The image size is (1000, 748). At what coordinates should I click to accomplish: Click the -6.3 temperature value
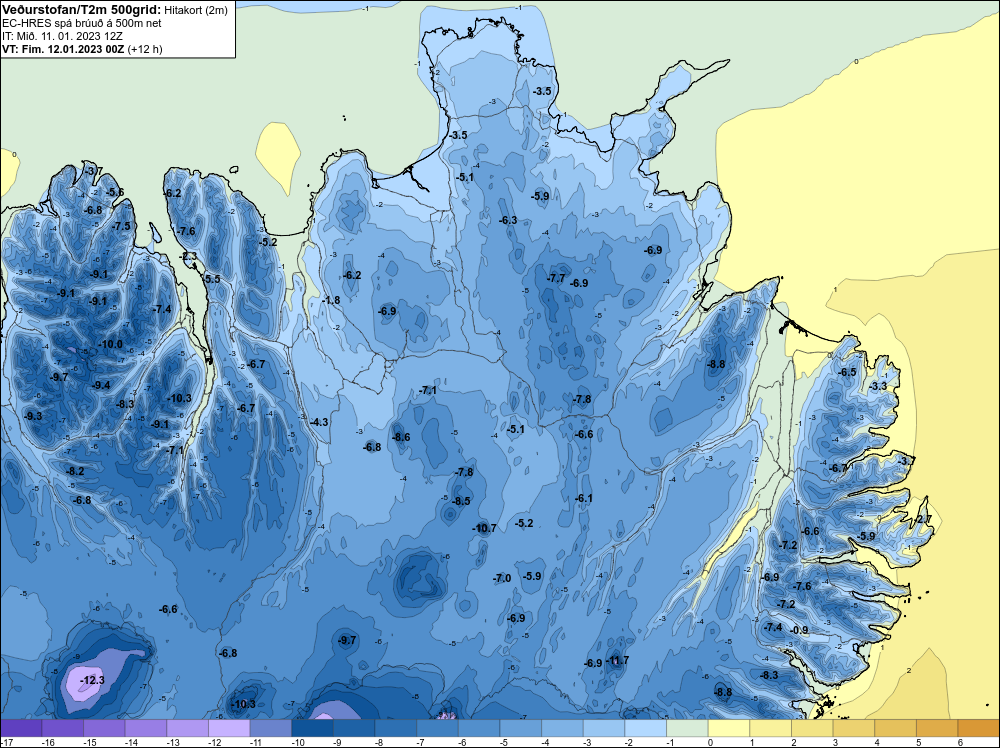tap(508, 220)
